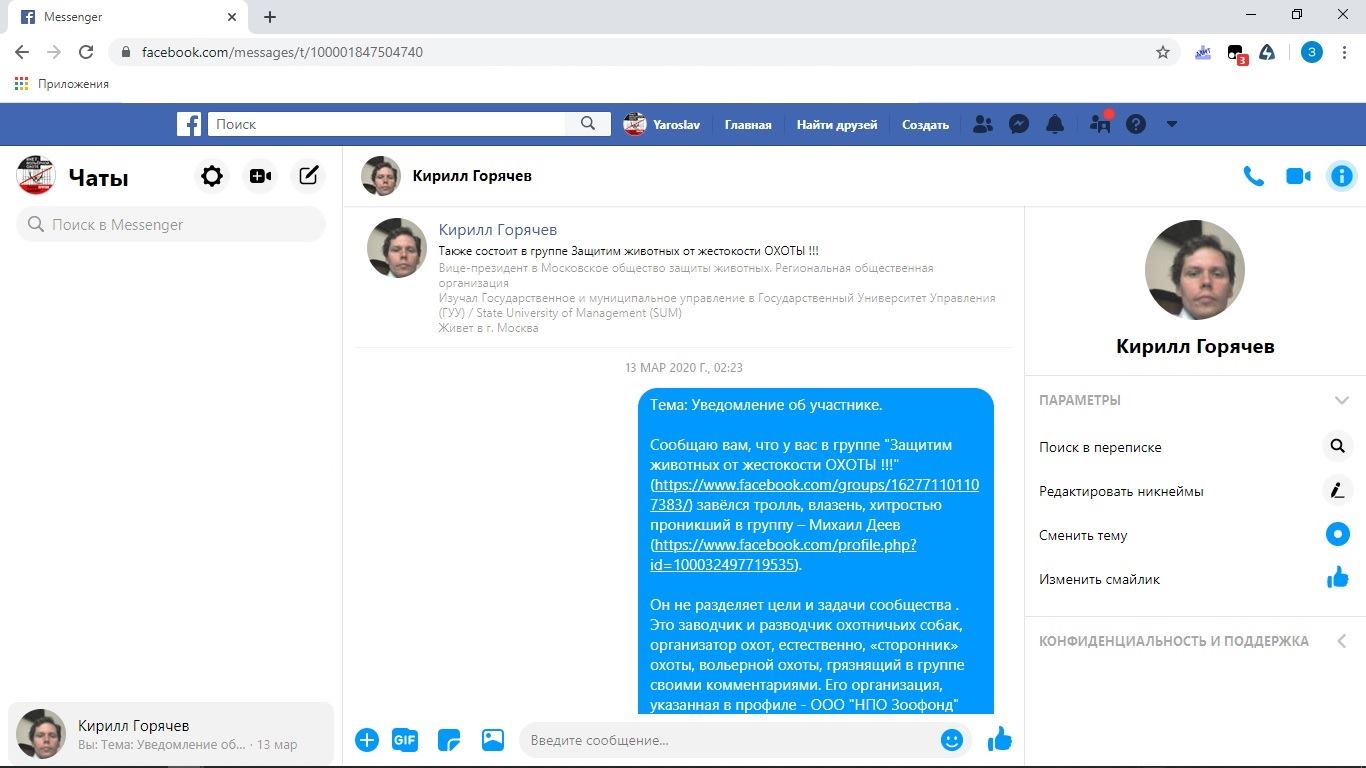Click the change emoji thumbs-up icon

point(1337,578)
